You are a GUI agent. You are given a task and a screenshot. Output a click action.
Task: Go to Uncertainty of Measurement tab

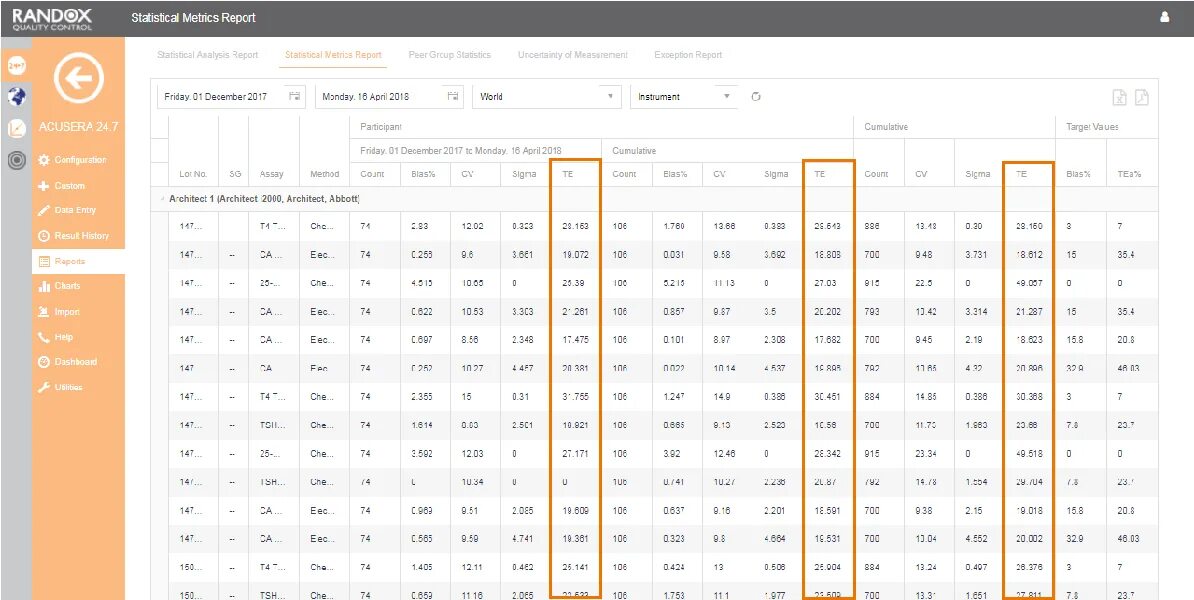(573, 55)
